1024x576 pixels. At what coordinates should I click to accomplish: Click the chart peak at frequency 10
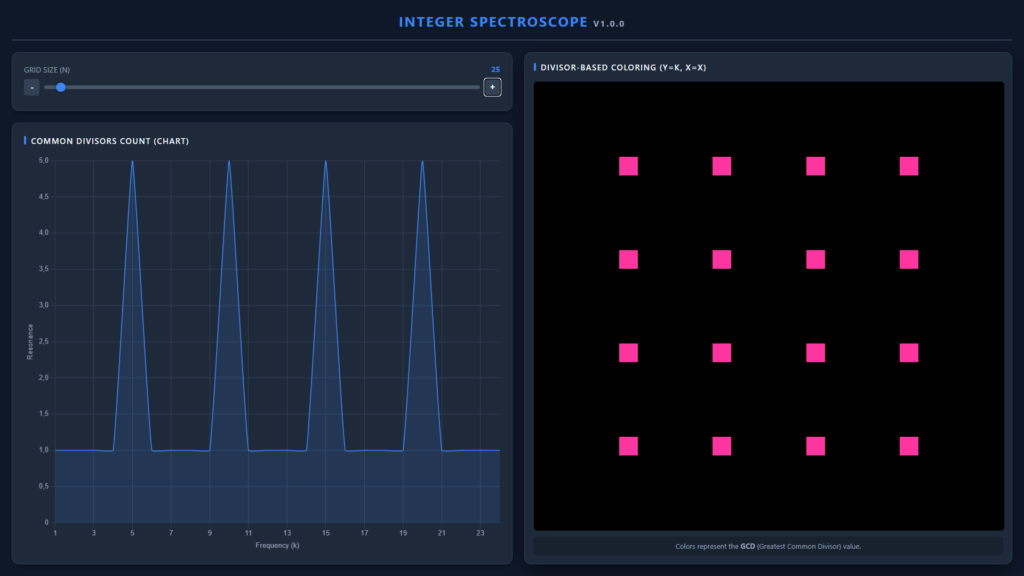[229, 161]
